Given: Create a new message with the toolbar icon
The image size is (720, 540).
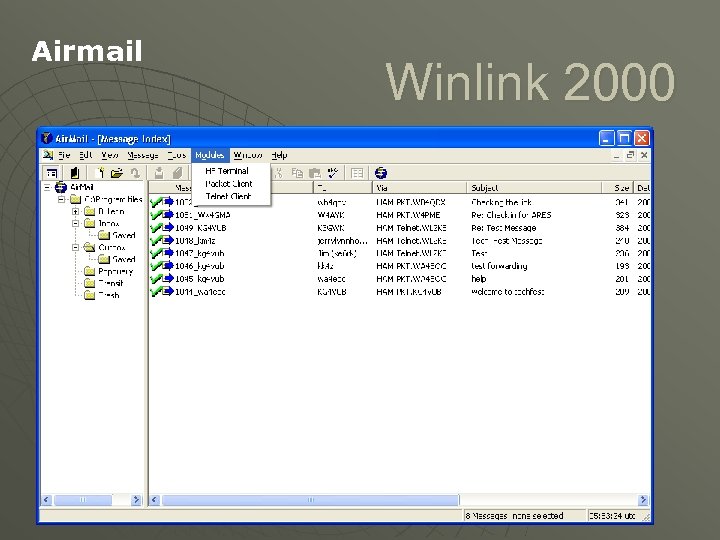Looking at the screenshot, I should pos(99,173).
